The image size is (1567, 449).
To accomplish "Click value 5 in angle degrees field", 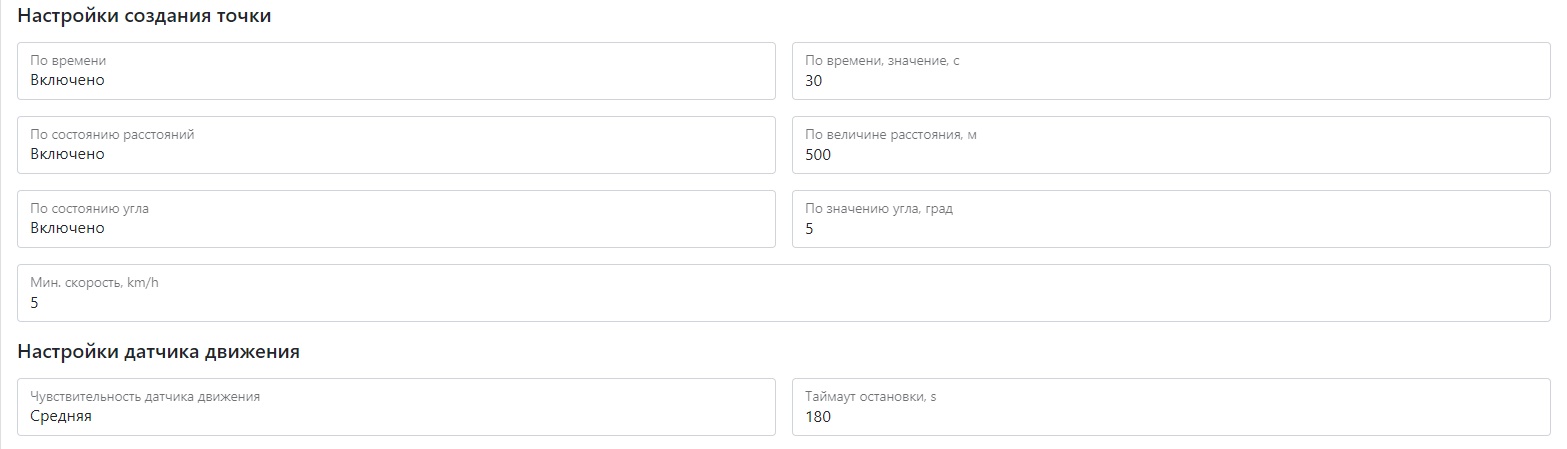I will point(809,229).
